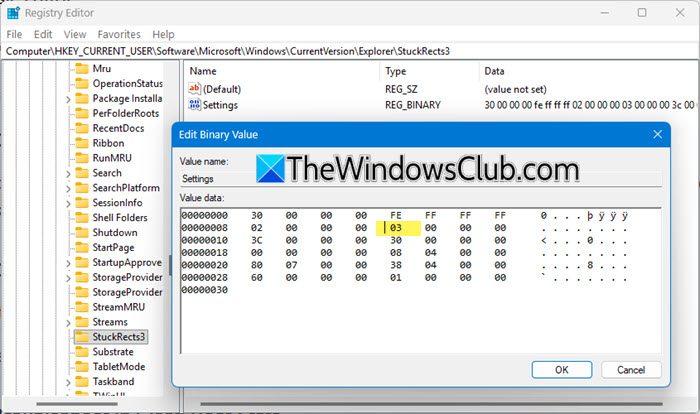Click the FE byte in row 00000000
The height and width of the screenshot is (414, 700).
click(x=396, y=216)
